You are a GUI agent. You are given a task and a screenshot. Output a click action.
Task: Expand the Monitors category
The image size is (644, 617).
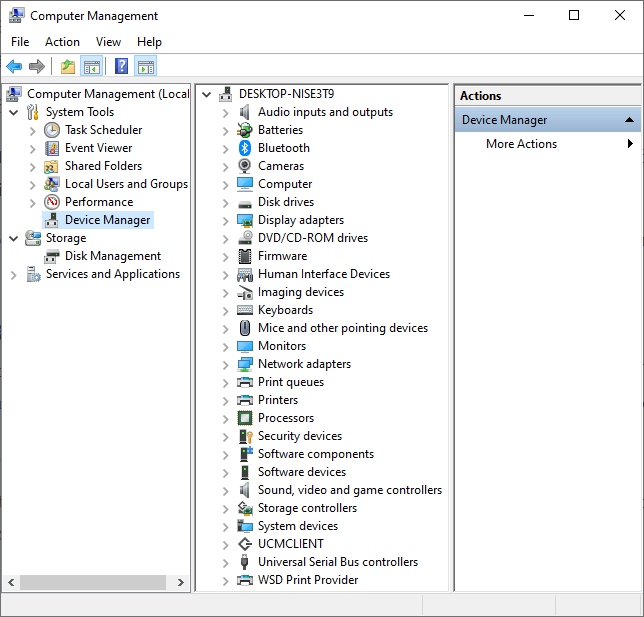click(x=225, y=347)
